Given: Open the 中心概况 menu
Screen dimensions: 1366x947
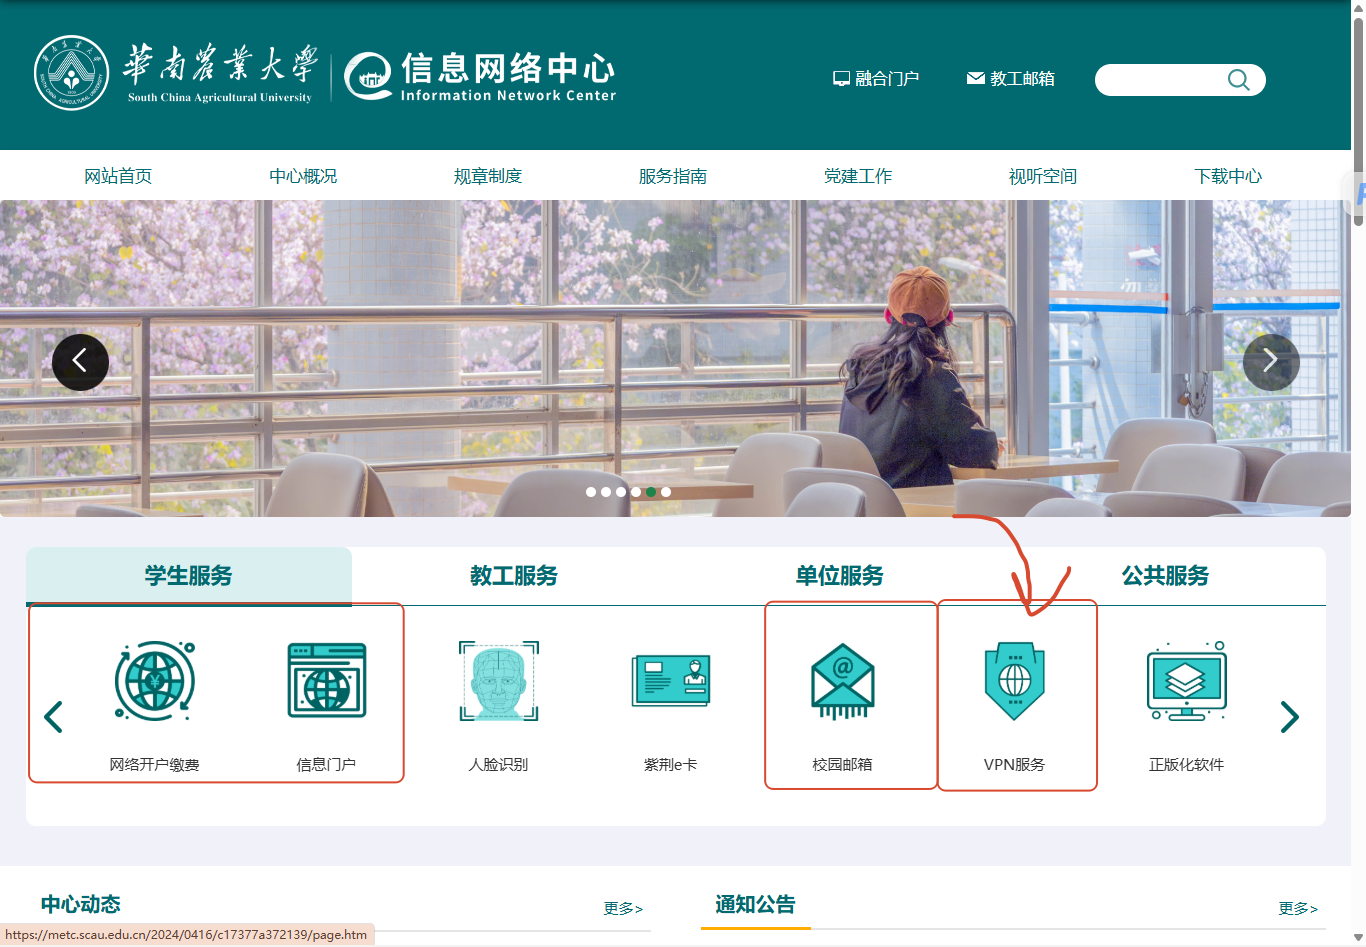Looking at the screenshot, I should coord(303,176).
